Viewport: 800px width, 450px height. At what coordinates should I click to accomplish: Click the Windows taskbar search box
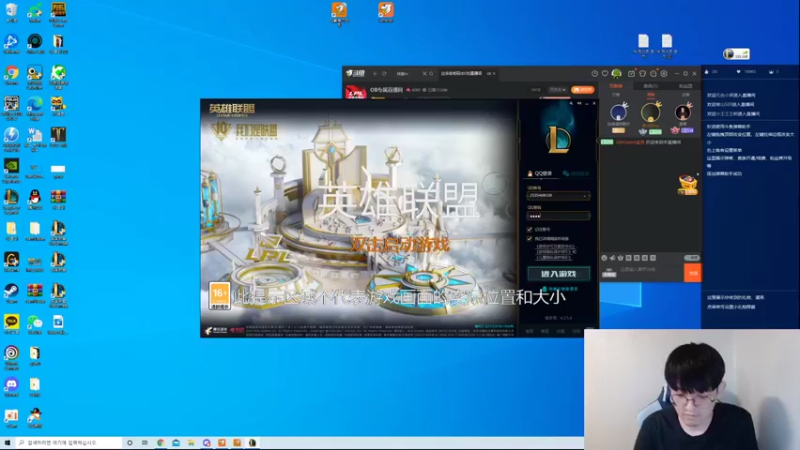tap(68, 443)
